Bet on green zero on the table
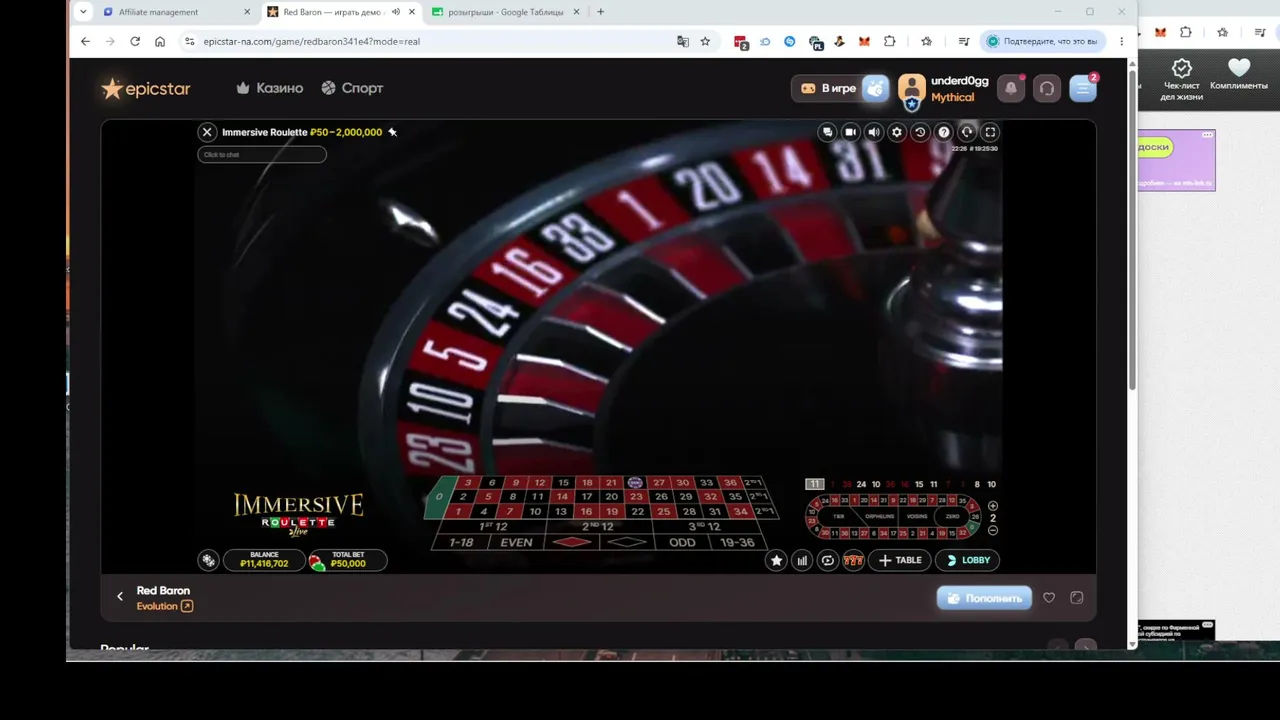The width and height of the screenshot is (1280, 720). coord(439,497)
